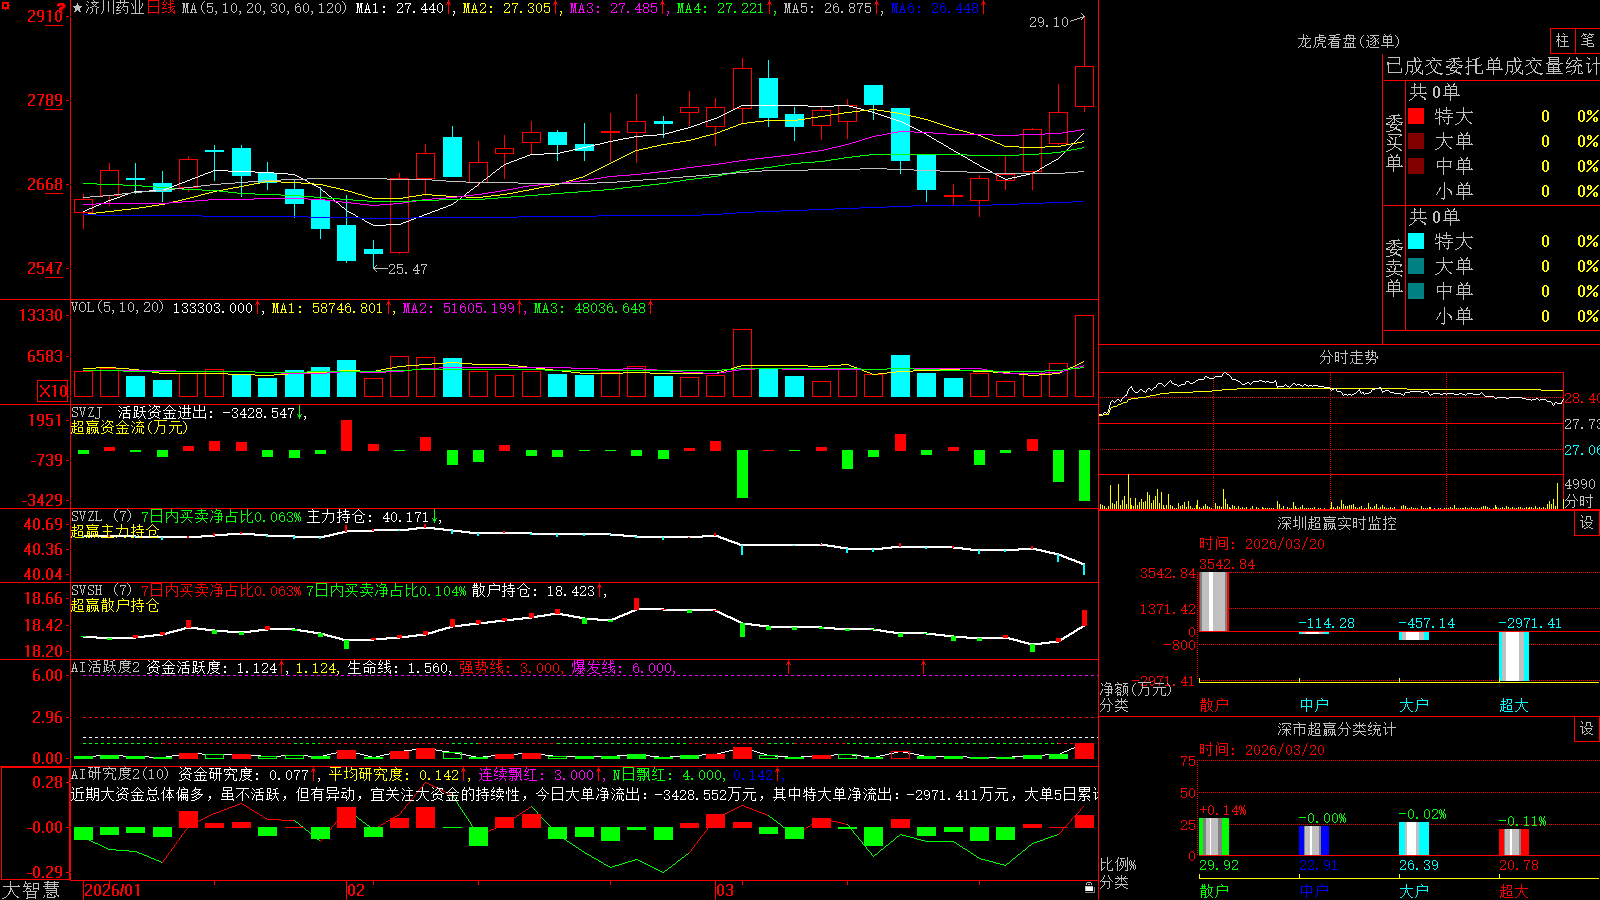Click the AI活跃度2 indicator label
The height and width of the screenshot is (900, 1600).
tap(105, 668)
